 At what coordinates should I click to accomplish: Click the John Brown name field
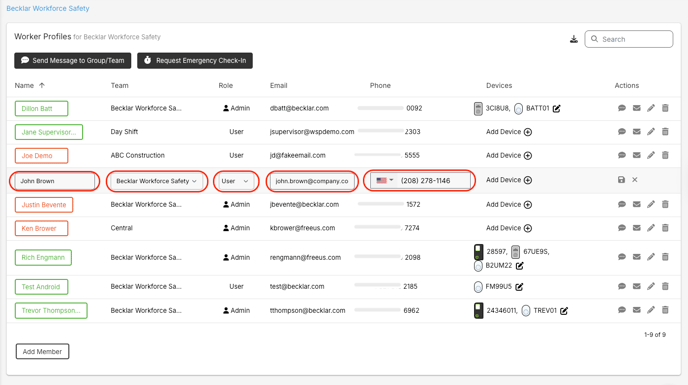coord(55,181)
